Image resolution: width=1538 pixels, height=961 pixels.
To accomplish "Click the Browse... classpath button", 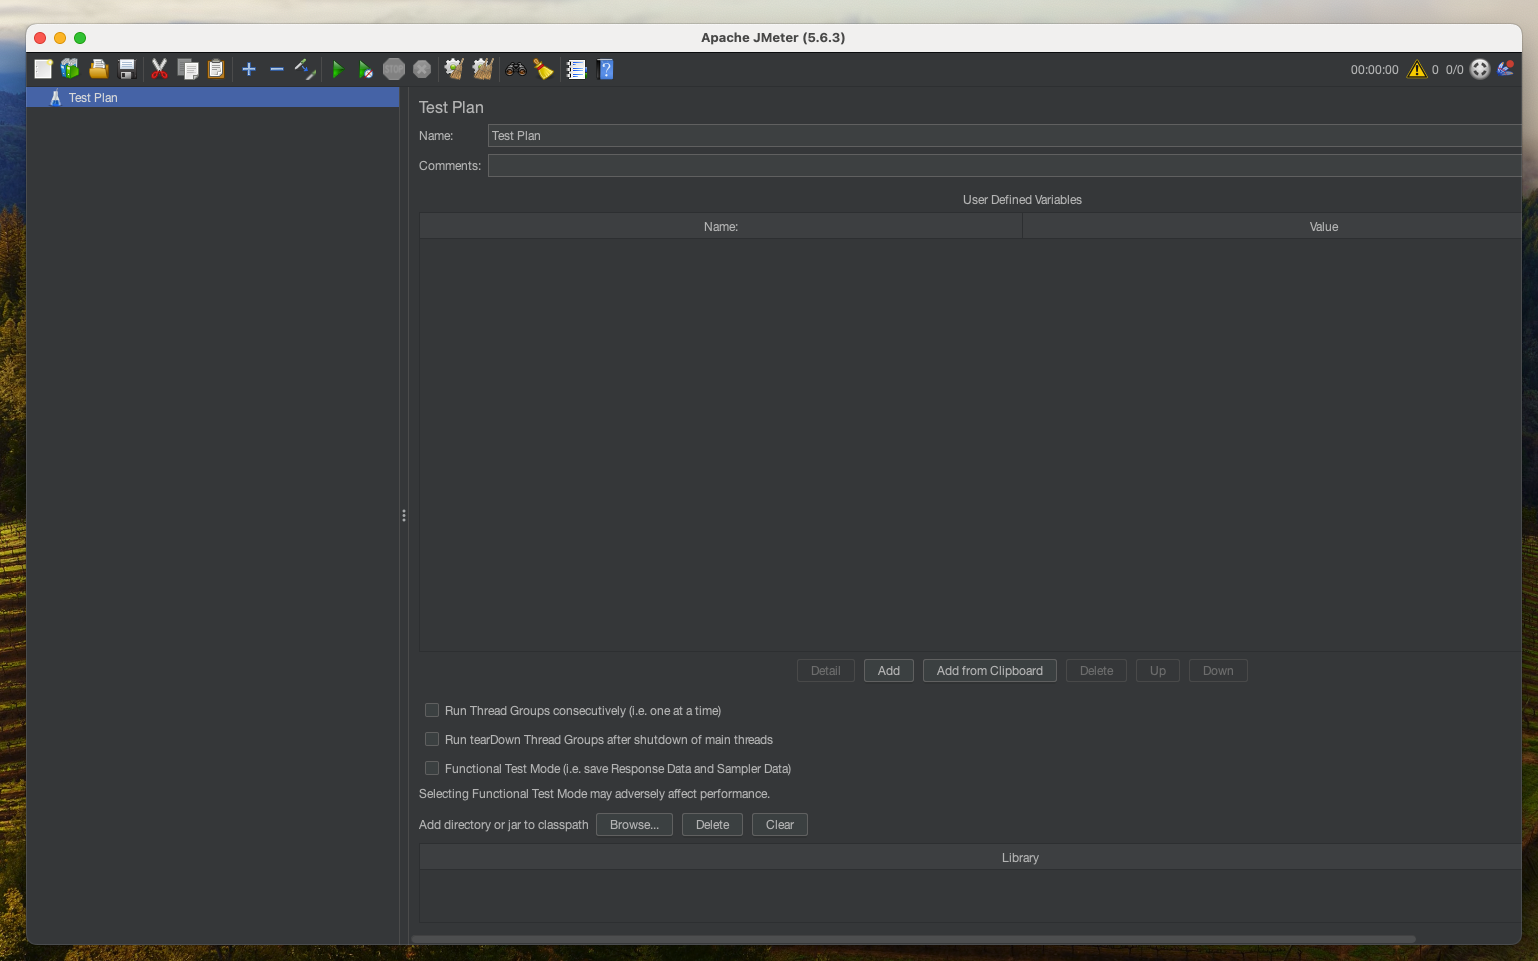I will click(634, 825).
